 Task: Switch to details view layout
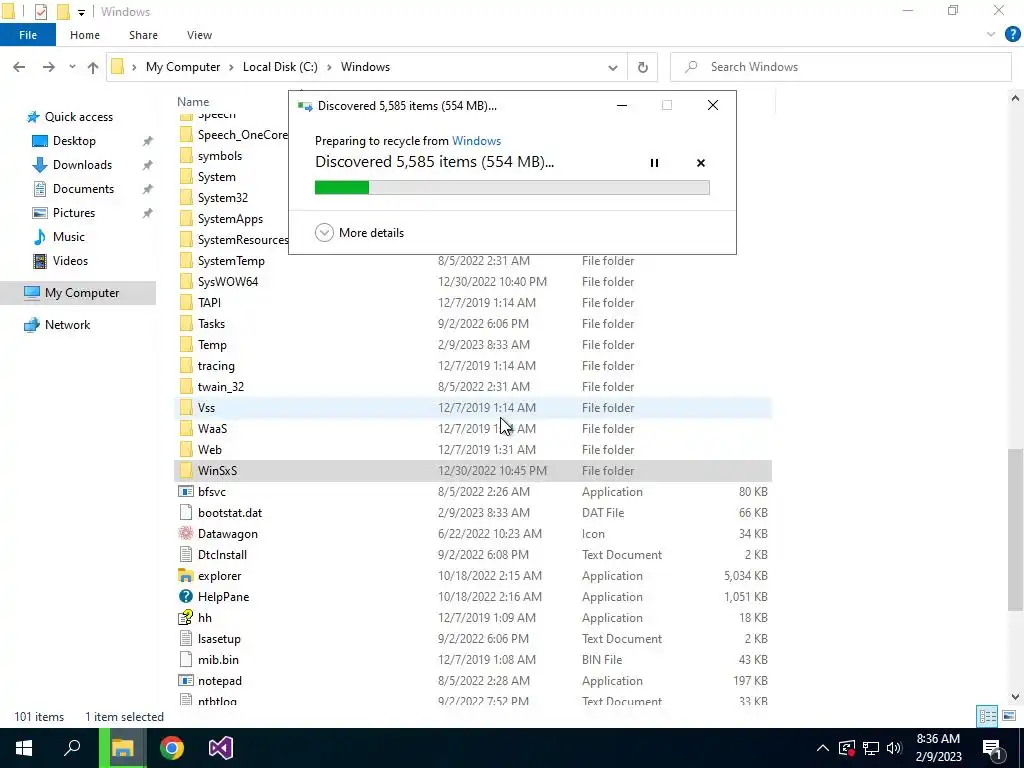tap(987, 716)
